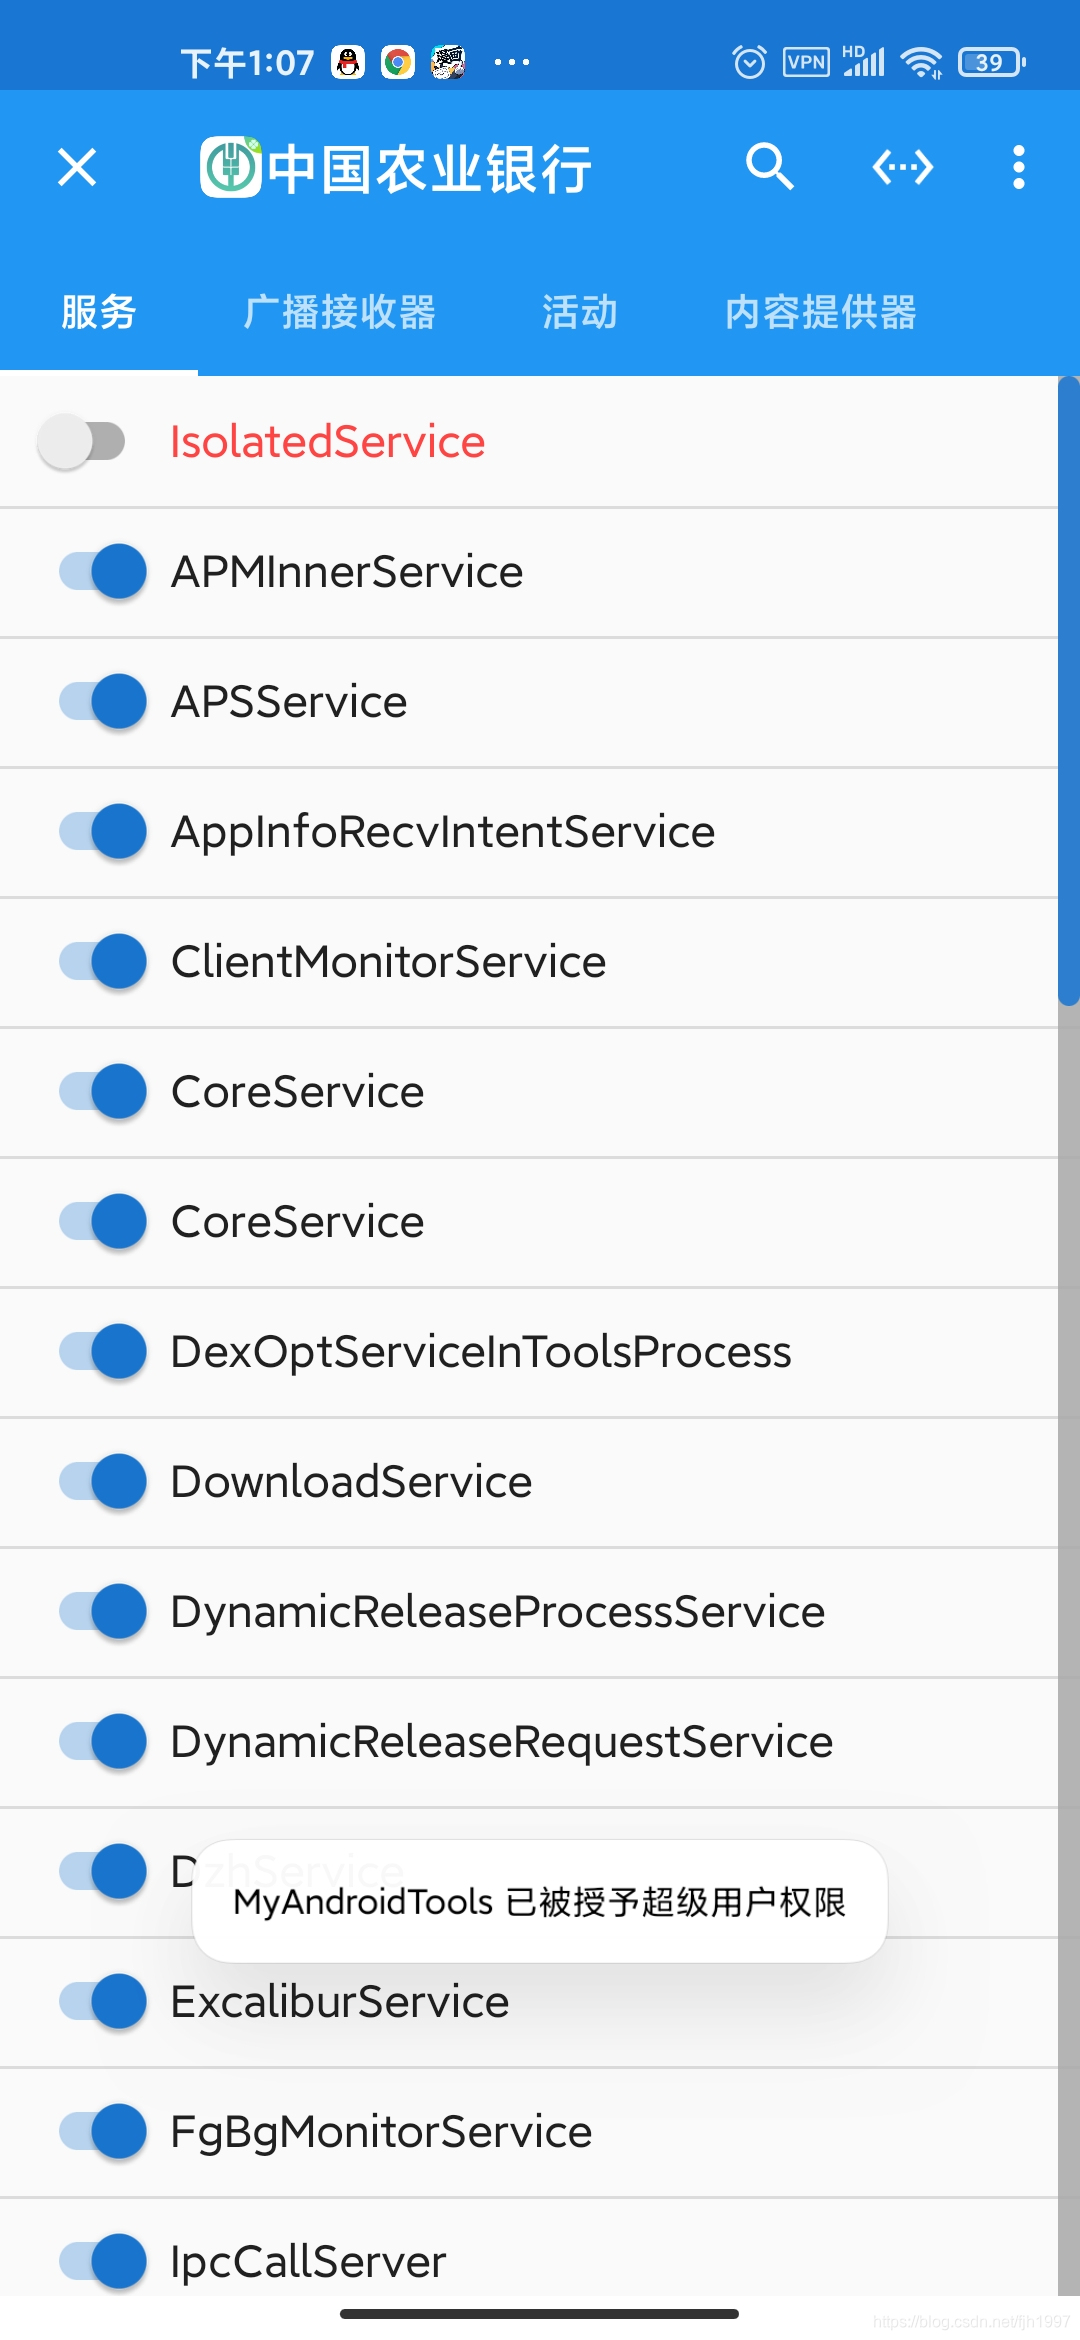Tap the Agricultural Bank of China app logo

coord(231,167)
